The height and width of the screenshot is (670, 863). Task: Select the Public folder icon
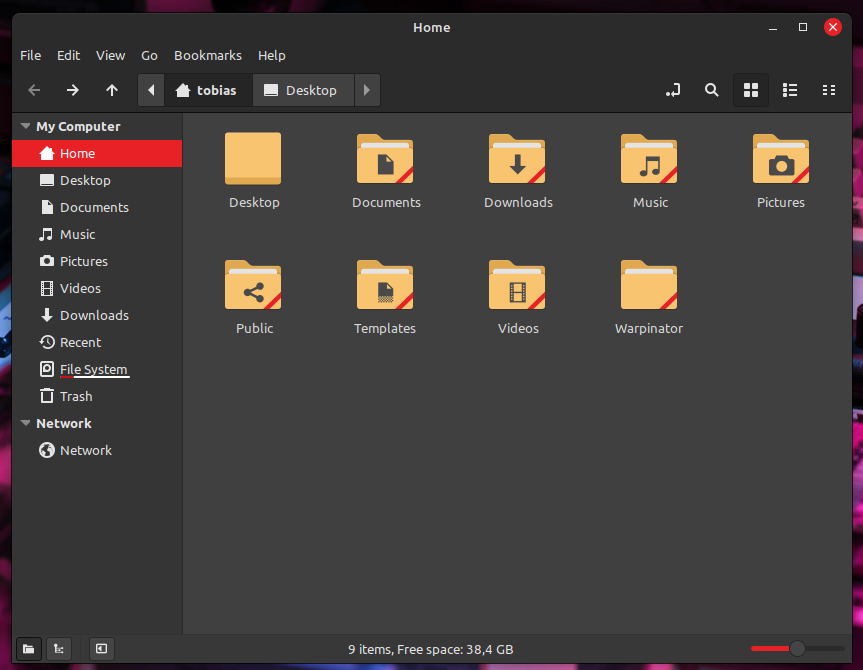[x=253, y=285]
